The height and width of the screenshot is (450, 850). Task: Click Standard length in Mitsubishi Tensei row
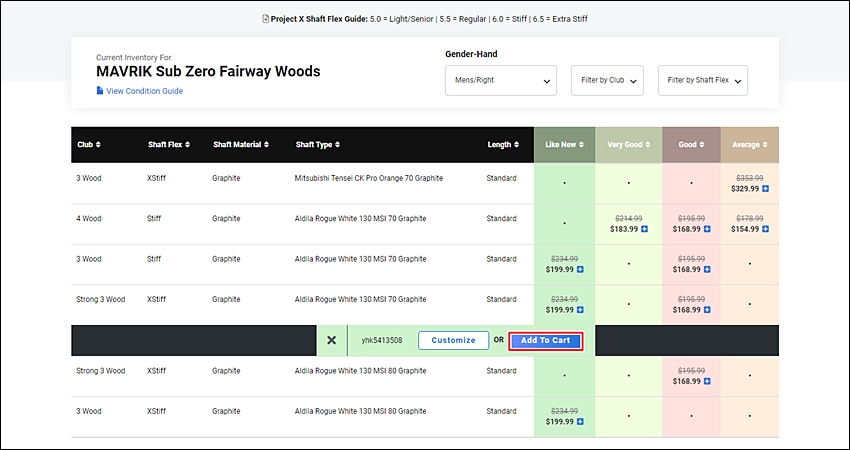[501, 178]
